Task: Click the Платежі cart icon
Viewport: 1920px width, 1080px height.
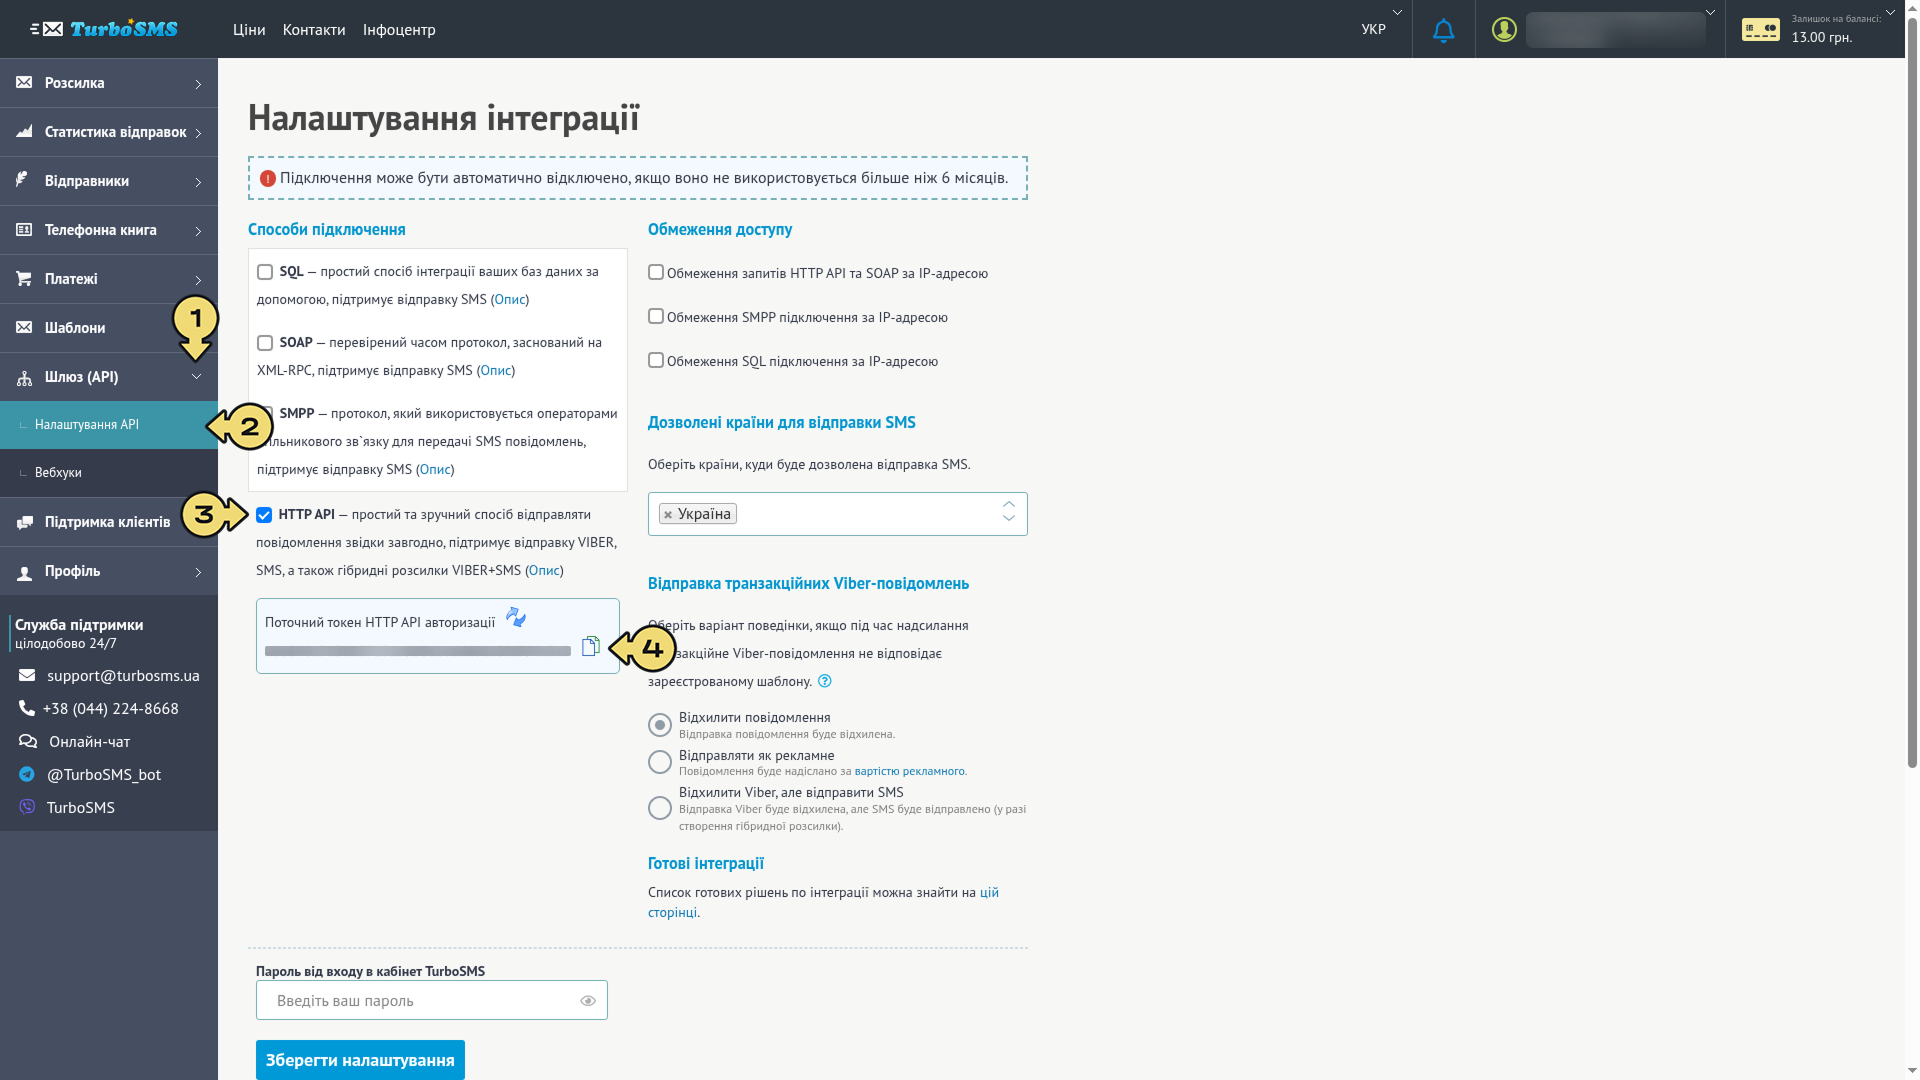Action: (24, 279)
